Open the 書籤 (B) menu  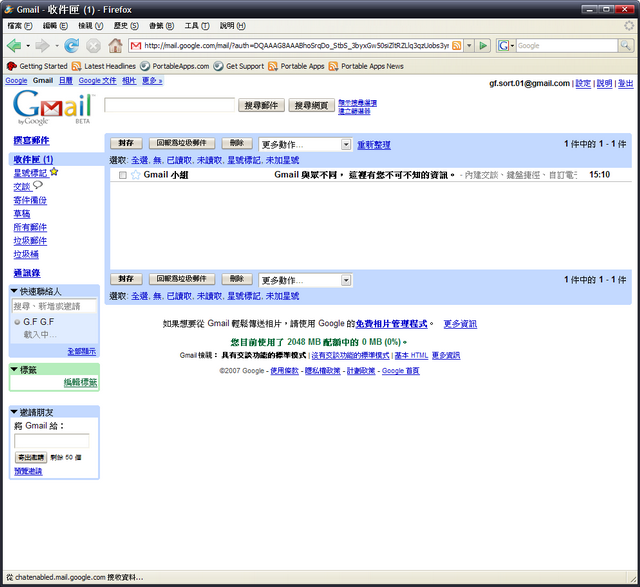[x=161, y=26]
